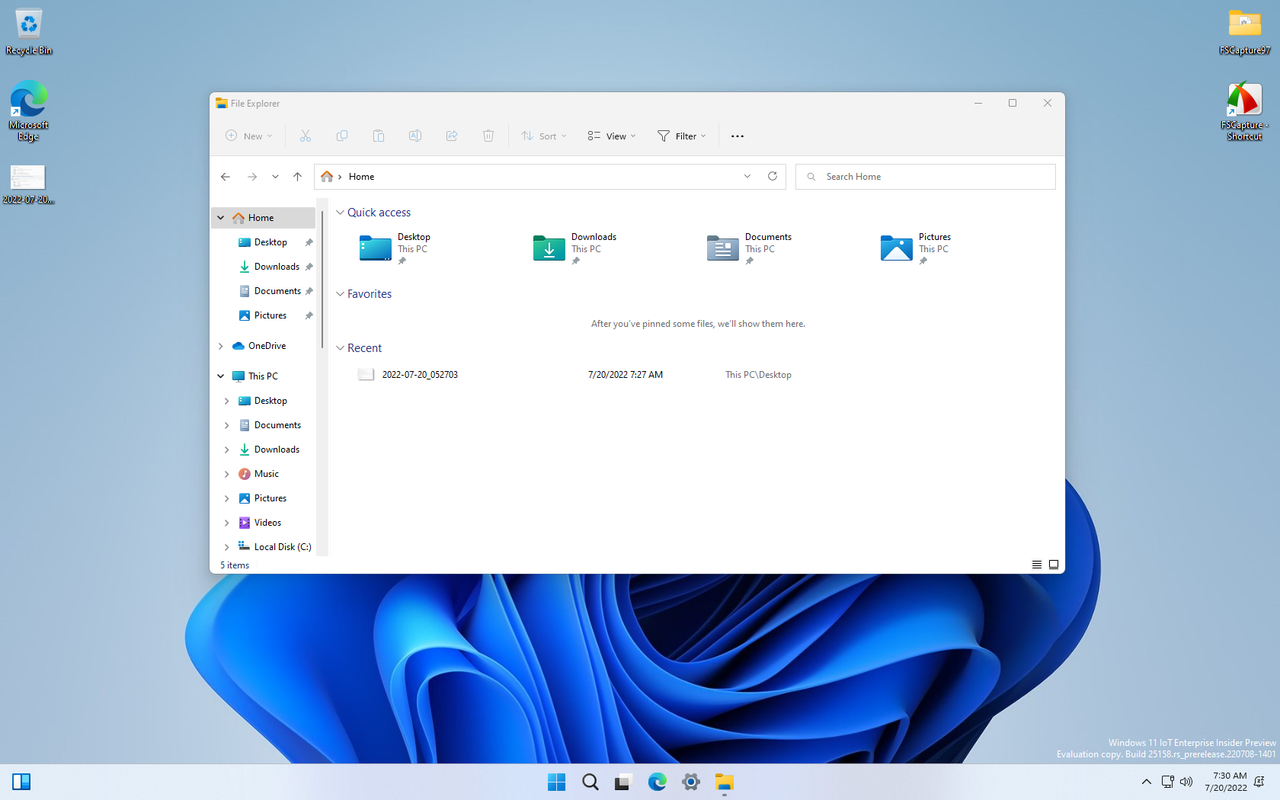Select pinned Desktop under Home in sidebar
The width and height of the screenshot is (1280, 800).
270,242
